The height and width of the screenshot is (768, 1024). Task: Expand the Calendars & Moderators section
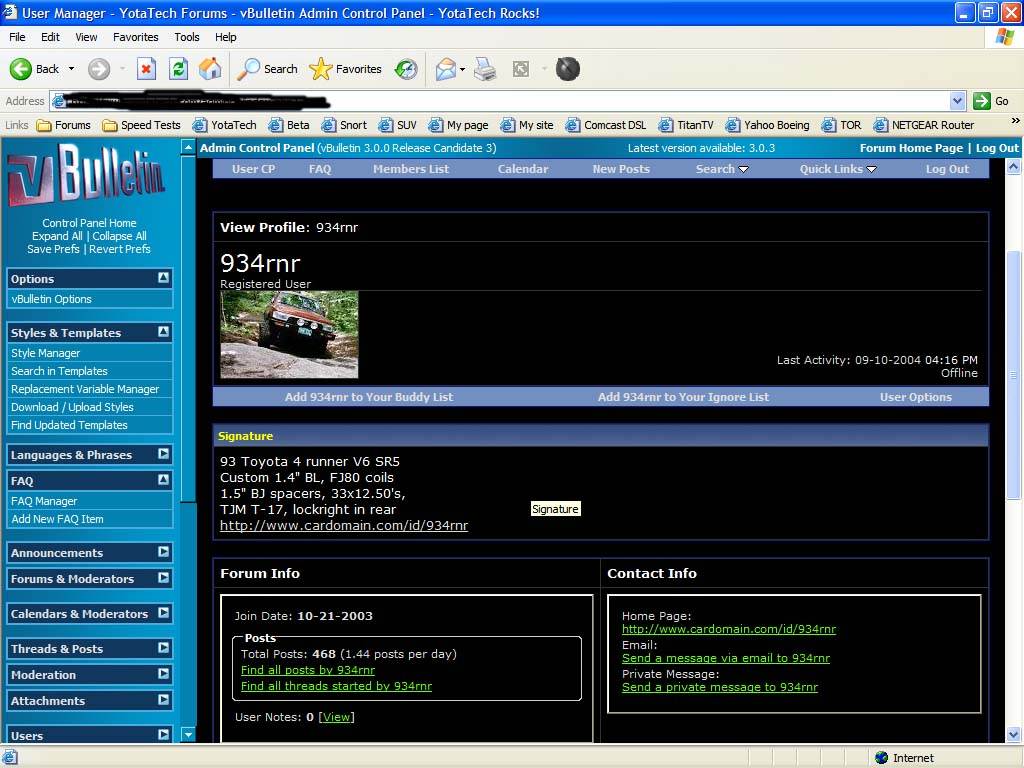[x=163, y=613]
